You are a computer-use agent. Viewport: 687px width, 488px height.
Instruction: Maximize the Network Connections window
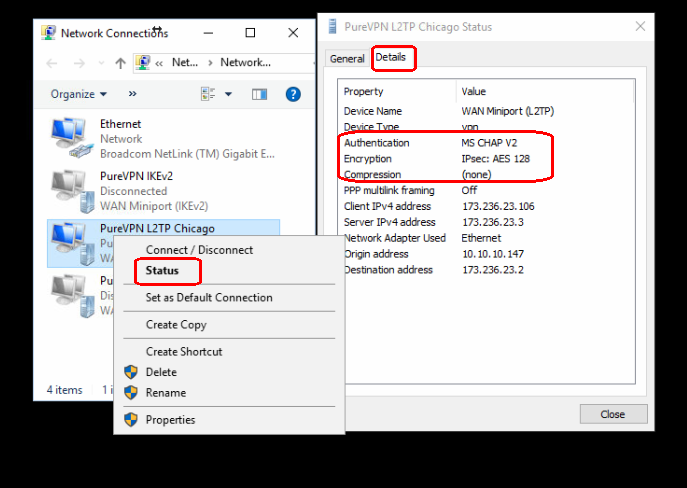coord(250,33)
